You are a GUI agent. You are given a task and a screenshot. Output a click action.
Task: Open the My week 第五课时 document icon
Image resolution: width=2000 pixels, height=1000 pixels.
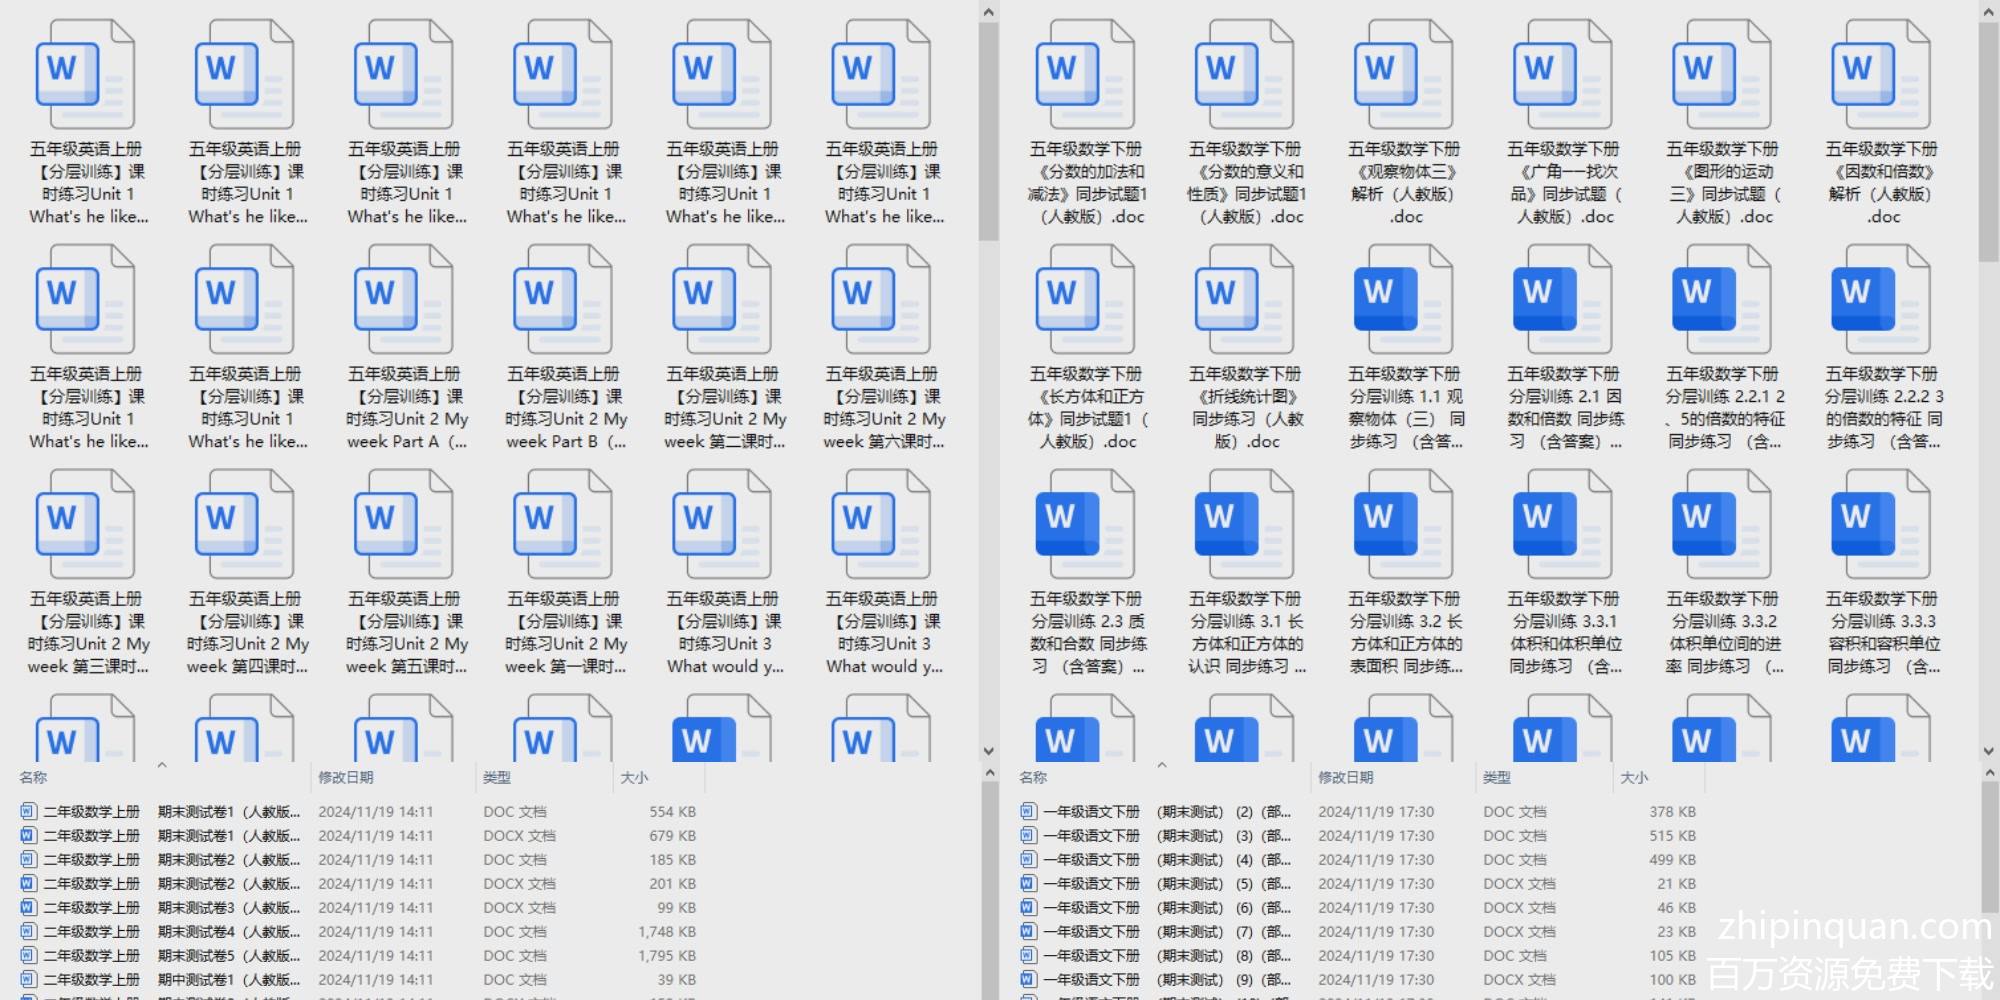pos(404,525)
